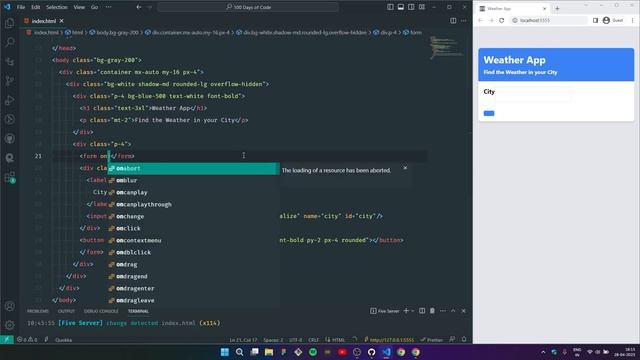Create a new terminal with plus icon
This screenshot has width=640, height=360.
406,311
